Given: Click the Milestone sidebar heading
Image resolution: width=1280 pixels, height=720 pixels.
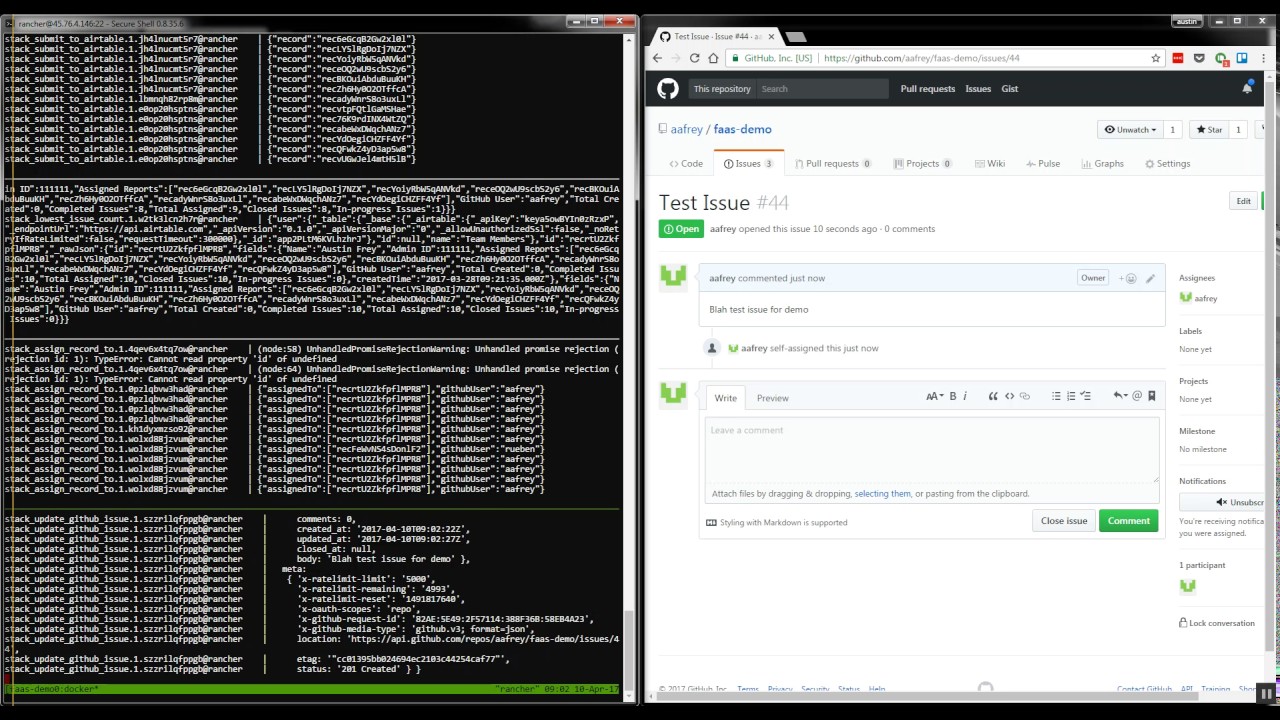Looking at the screenshot, I should [1197, 431].
